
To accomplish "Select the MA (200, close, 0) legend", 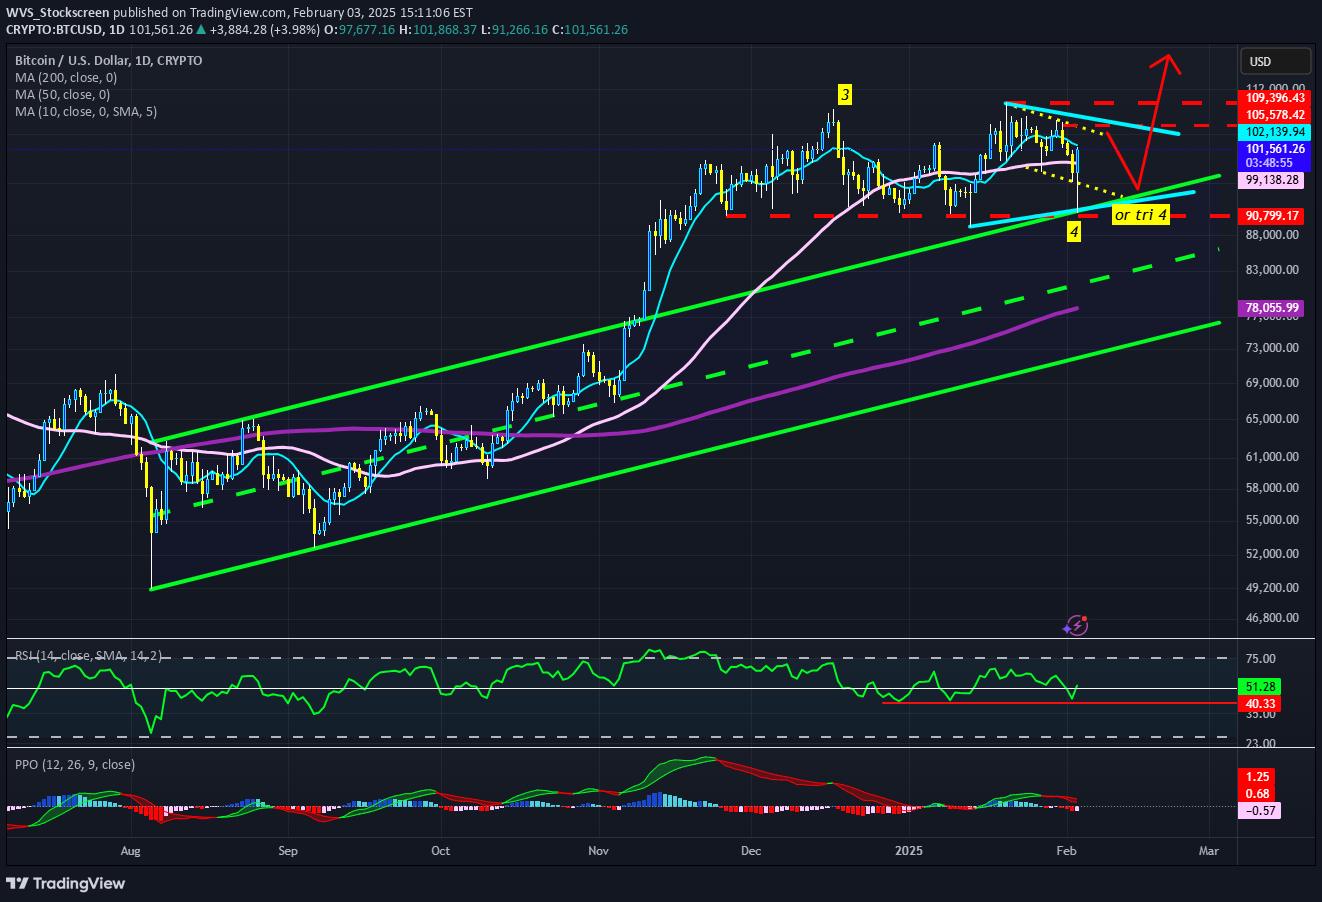I will tap(66, 77).
